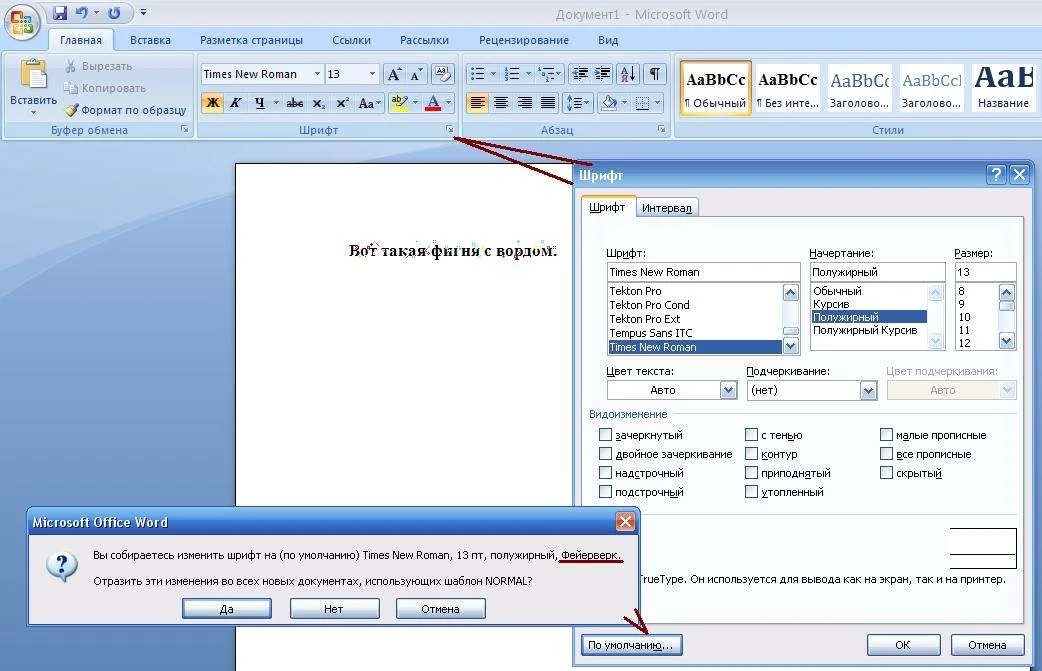Click По умолчанию button in Font dialog
The image size is (1042, 671).
(x=631, y=644)
